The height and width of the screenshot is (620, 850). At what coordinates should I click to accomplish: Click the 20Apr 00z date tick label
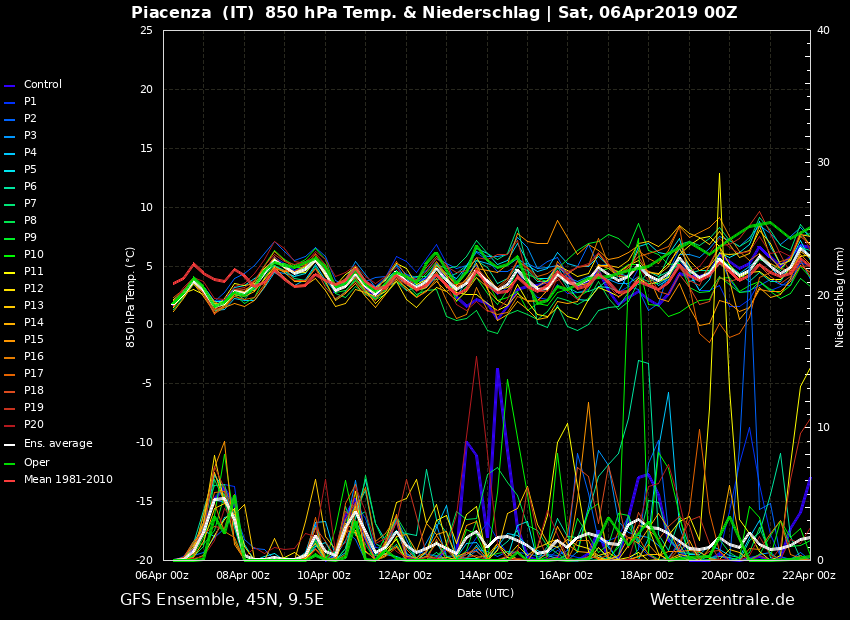pos(728,576)
